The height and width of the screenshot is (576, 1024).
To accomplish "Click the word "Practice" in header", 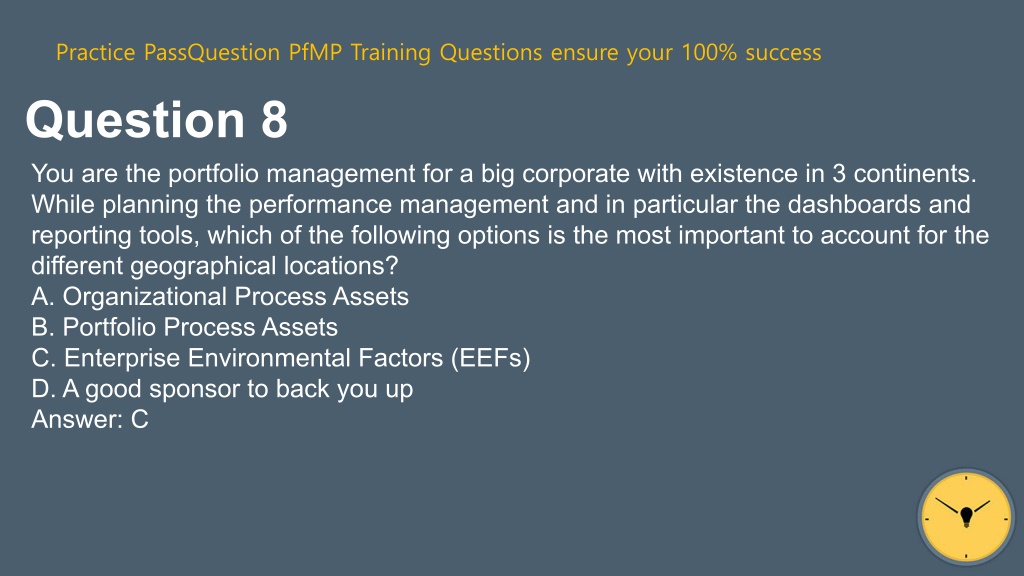I will pos(95,52).
